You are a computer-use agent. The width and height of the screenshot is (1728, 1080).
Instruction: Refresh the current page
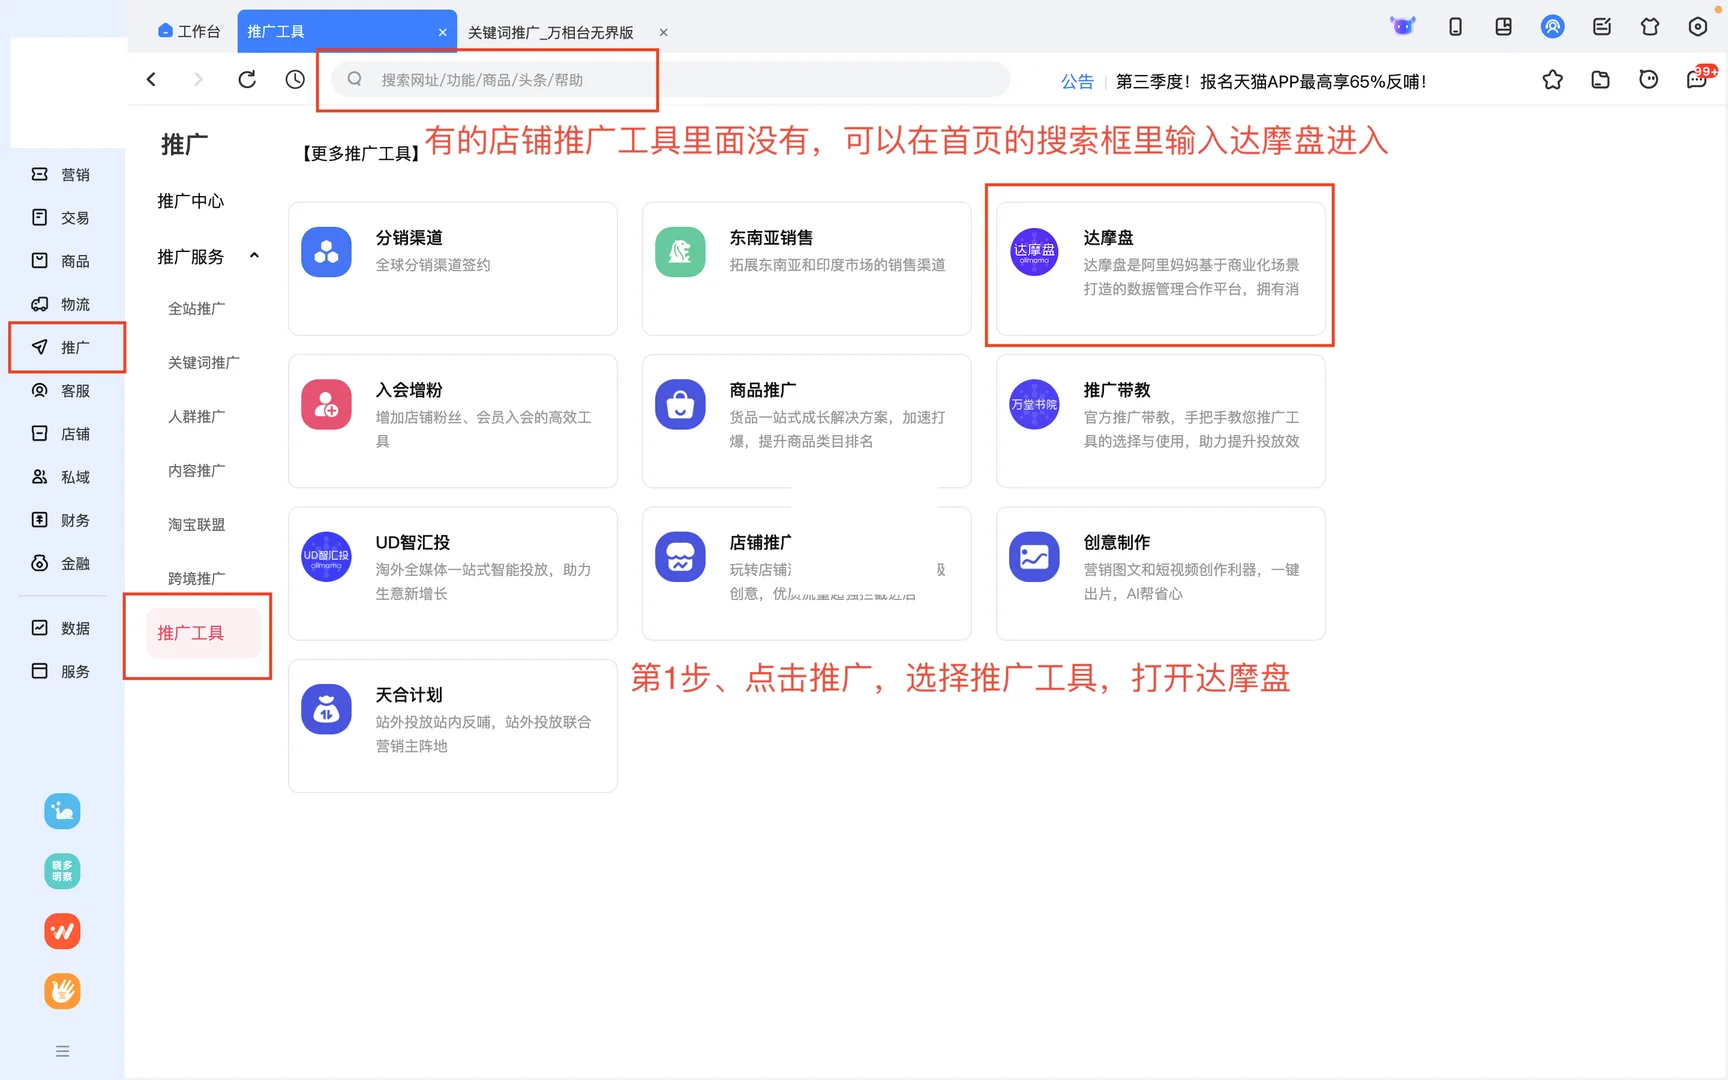[x=247, y=79]
